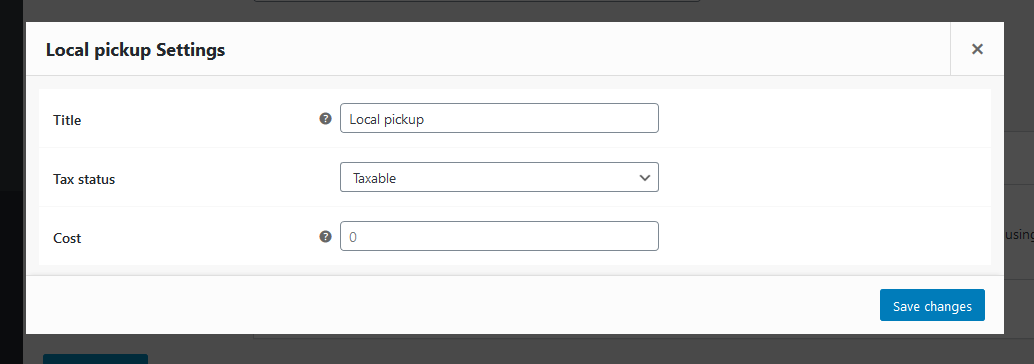
Task: Click the cut-off "using" text at right edge
Action: (x=1019, y=235)
